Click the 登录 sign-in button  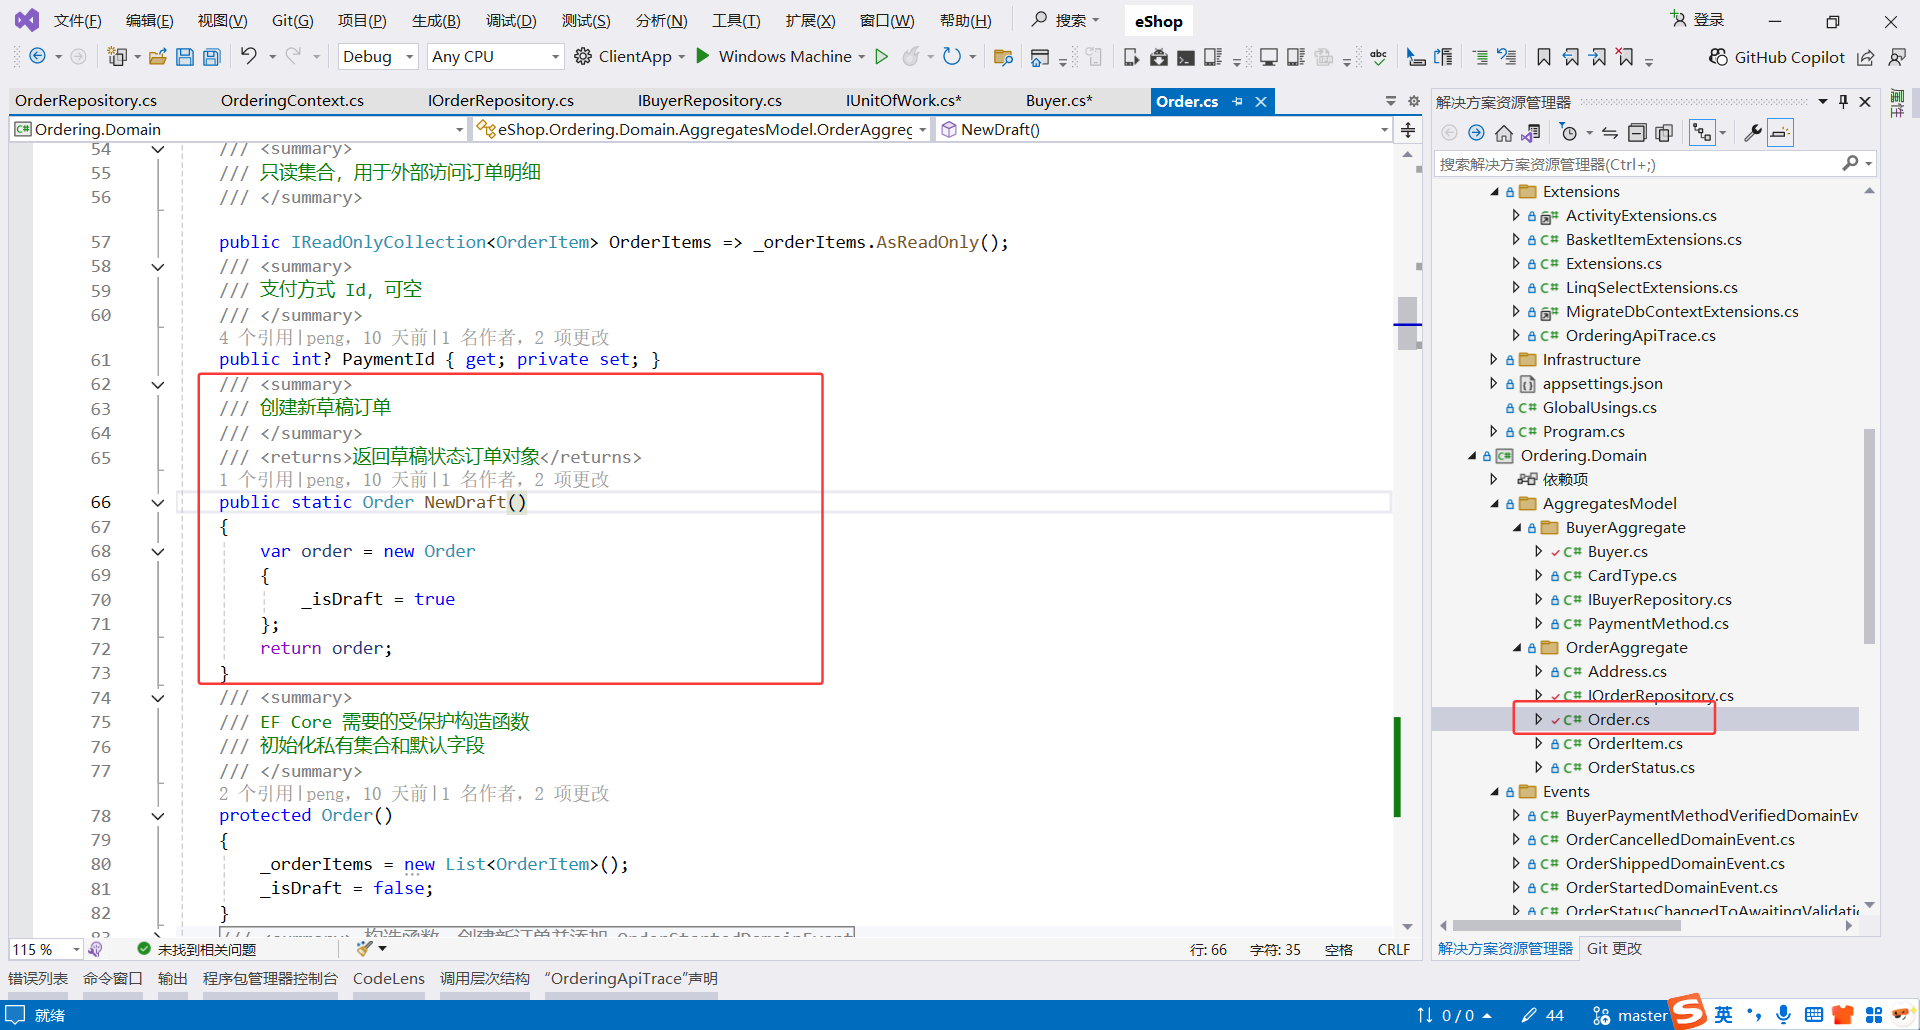[1697, 20]
